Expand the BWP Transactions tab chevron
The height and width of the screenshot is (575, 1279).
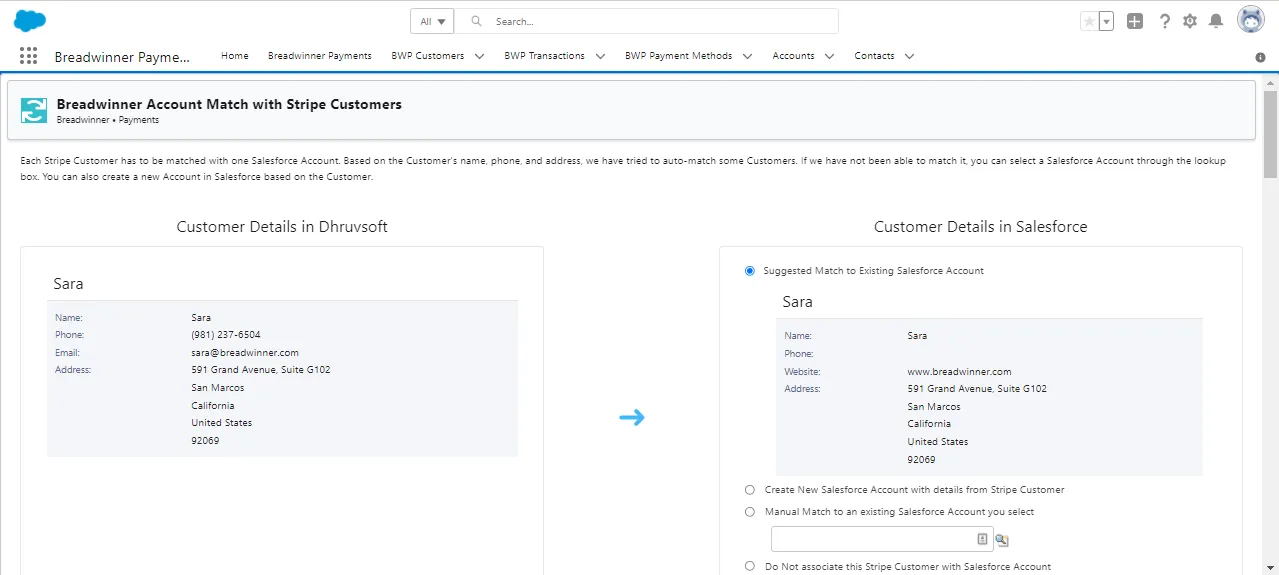tap(600, 56)
